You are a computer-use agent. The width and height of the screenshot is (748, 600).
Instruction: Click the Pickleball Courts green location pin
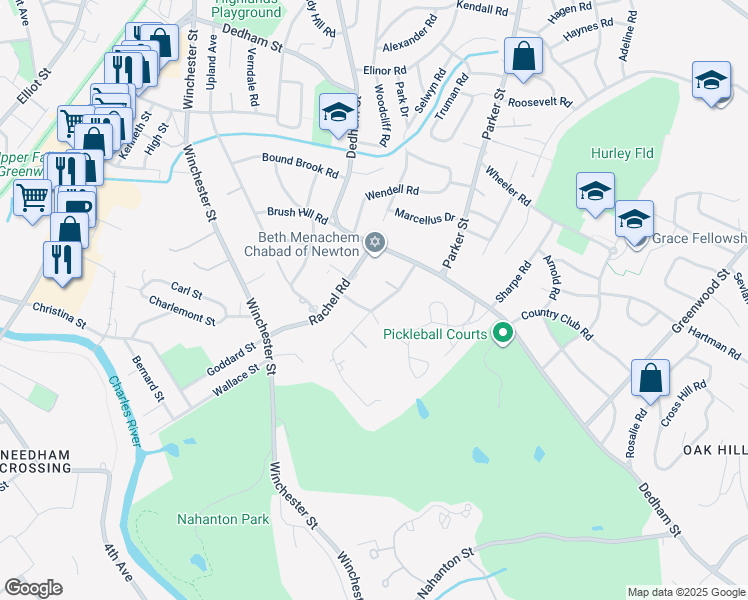point(503,333)
